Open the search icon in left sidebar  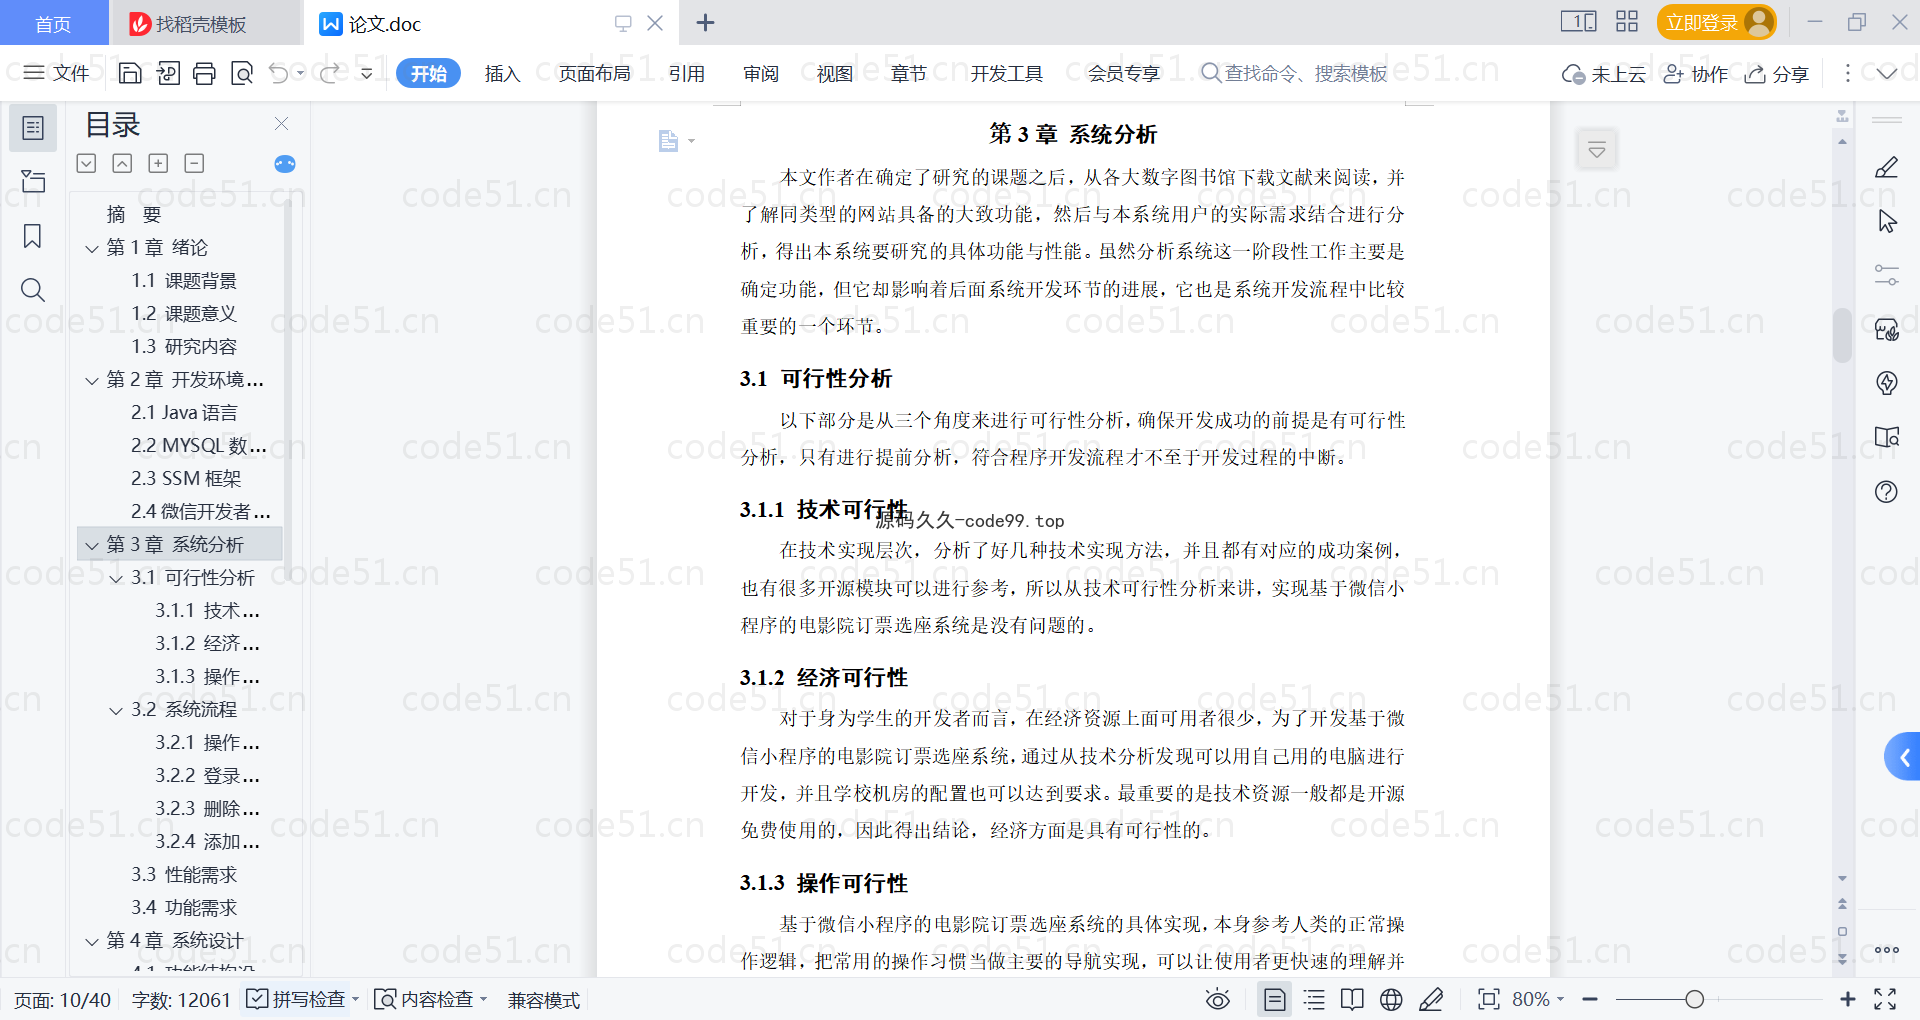coord(33,290)
